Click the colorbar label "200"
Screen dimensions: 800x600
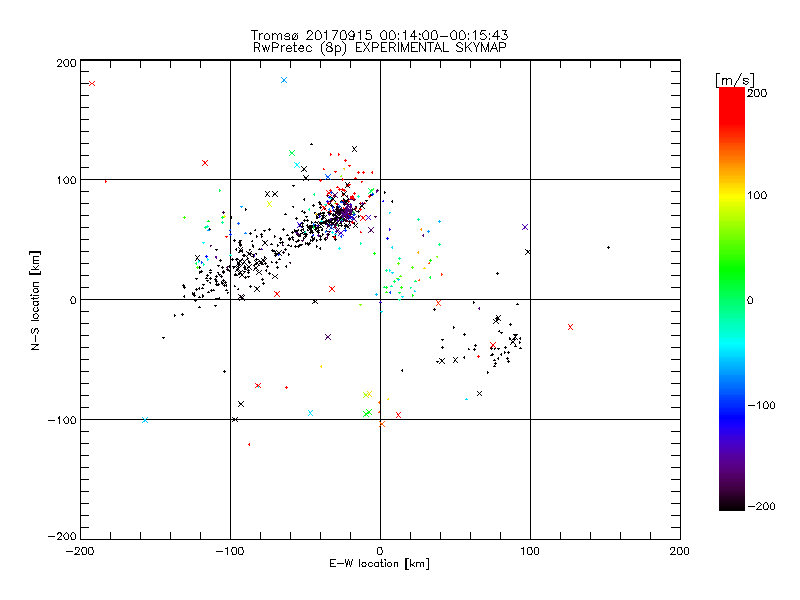[x=757, y=93]
